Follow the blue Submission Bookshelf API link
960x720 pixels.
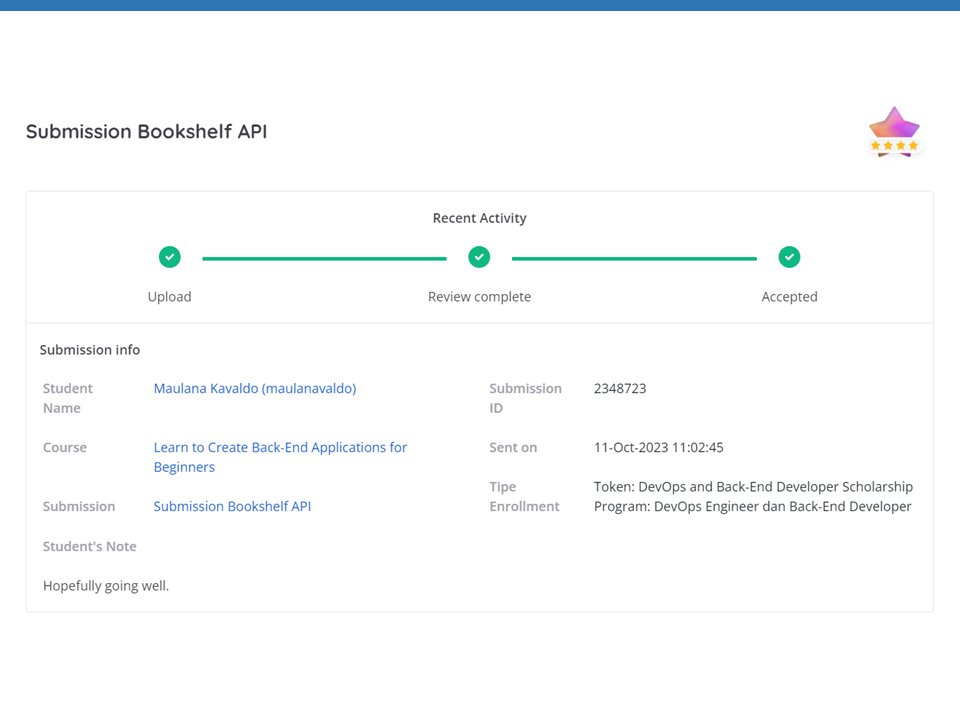pos(232,506)
